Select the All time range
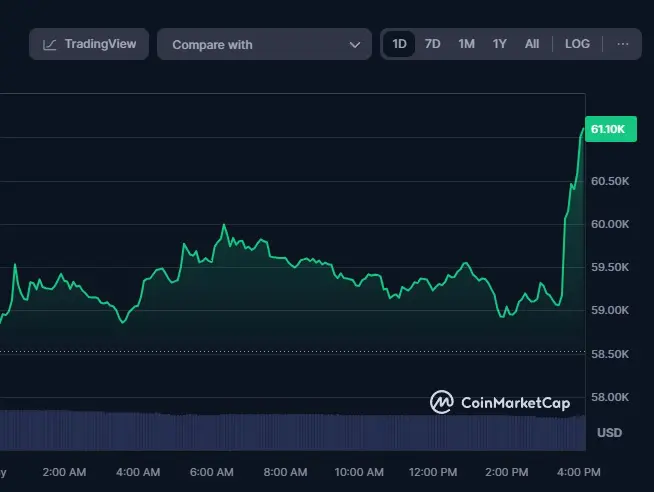 pos(532,44)
